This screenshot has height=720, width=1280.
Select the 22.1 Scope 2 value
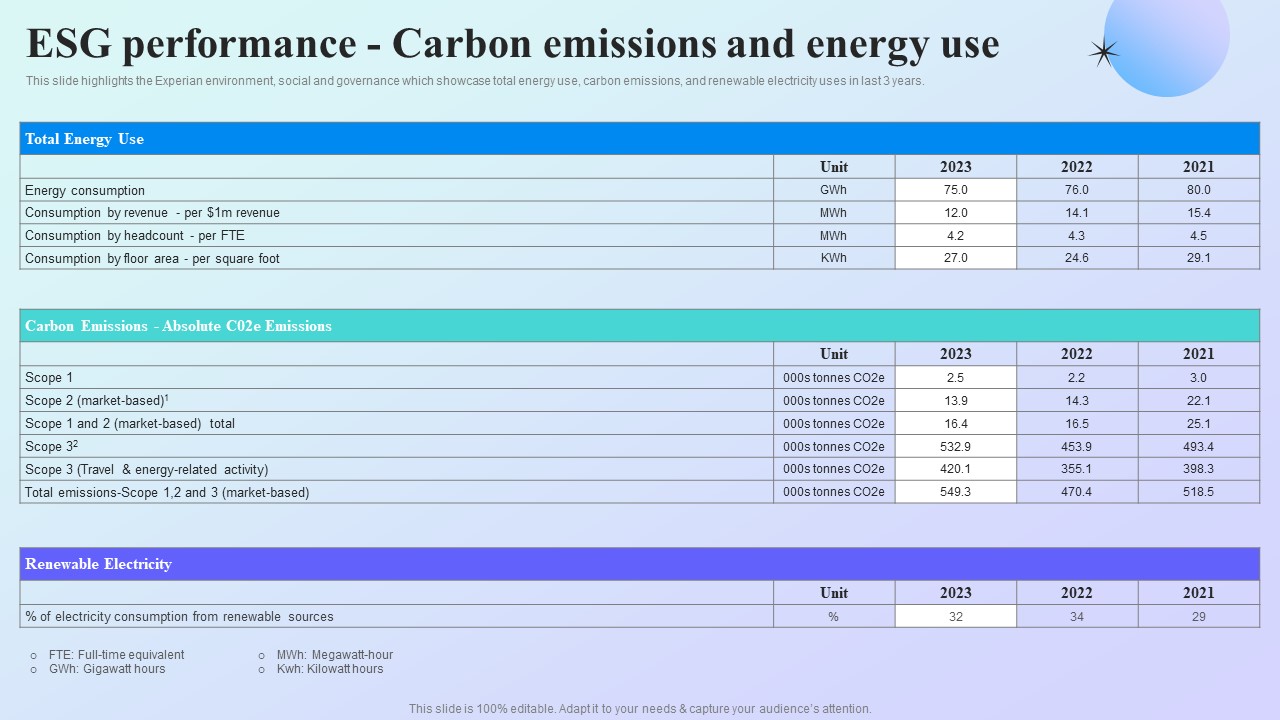(1199, 400)
